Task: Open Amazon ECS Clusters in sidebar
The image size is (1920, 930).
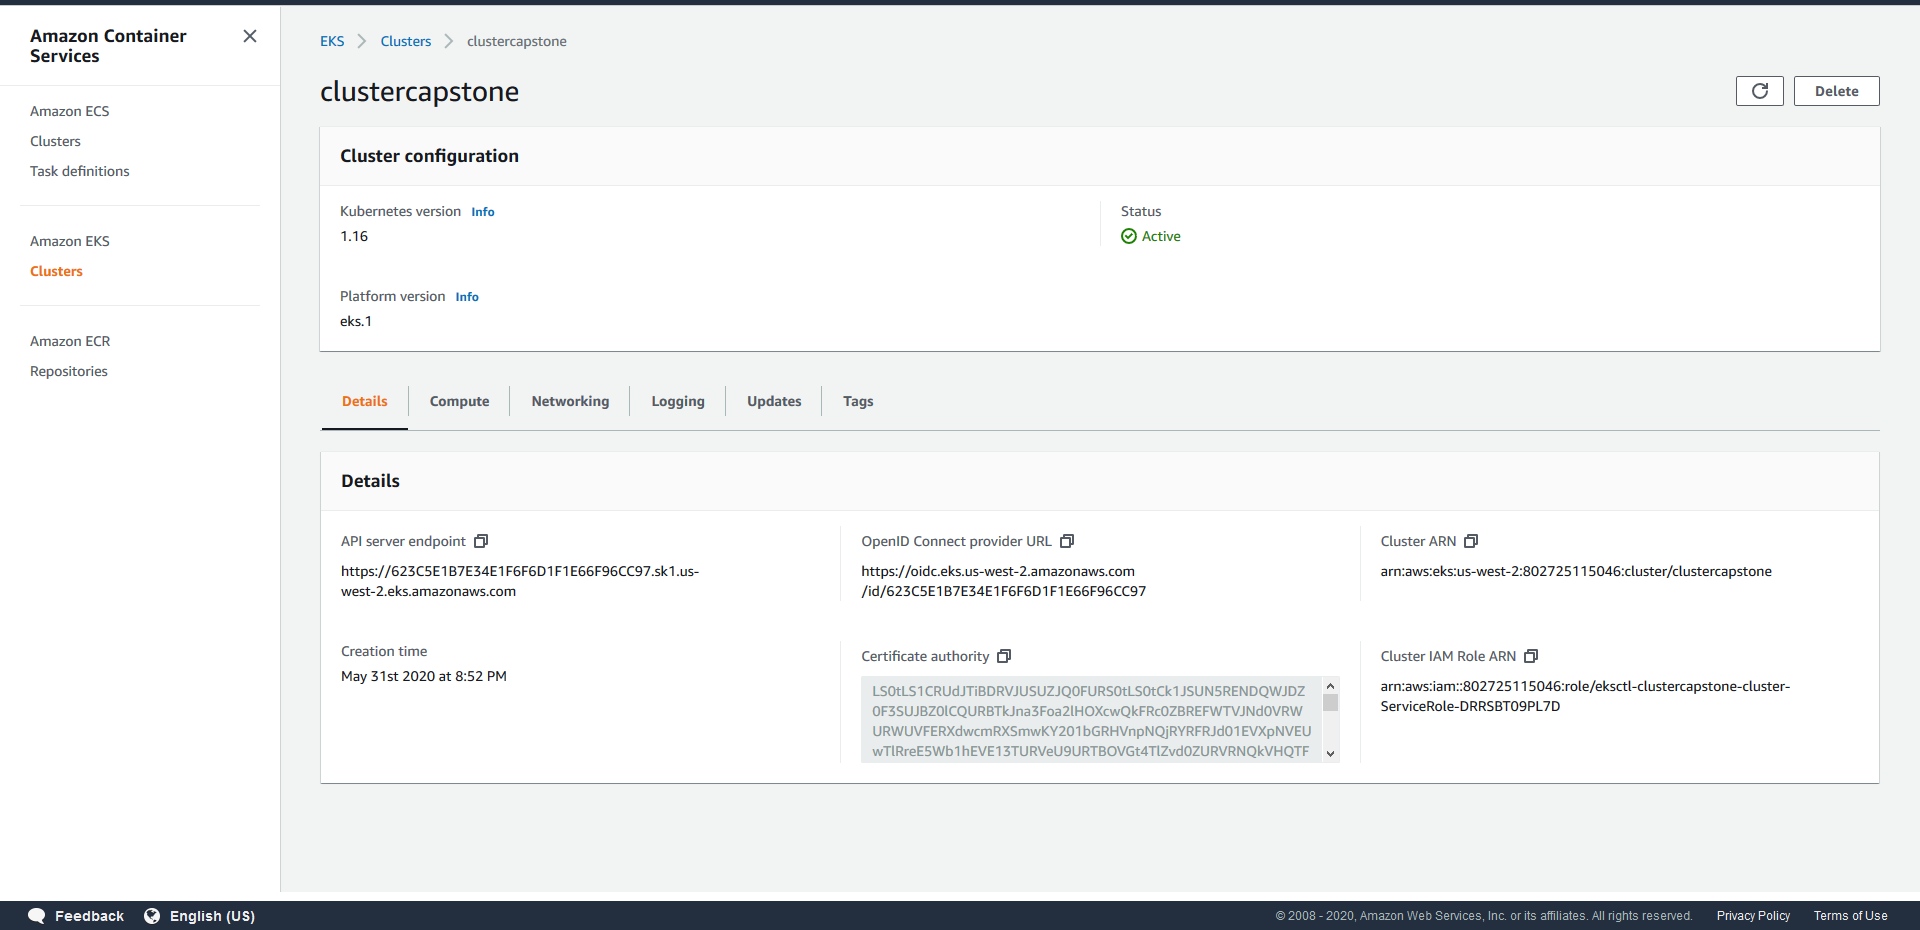Action: (55, 141)
